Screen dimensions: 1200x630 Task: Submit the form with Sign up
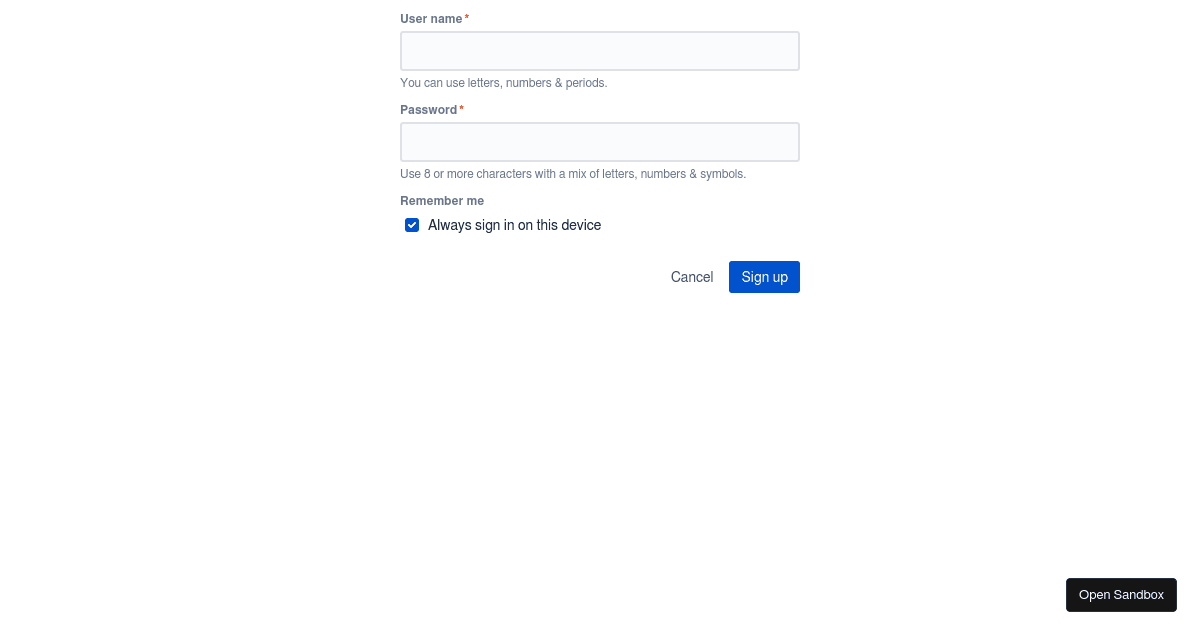764,277
